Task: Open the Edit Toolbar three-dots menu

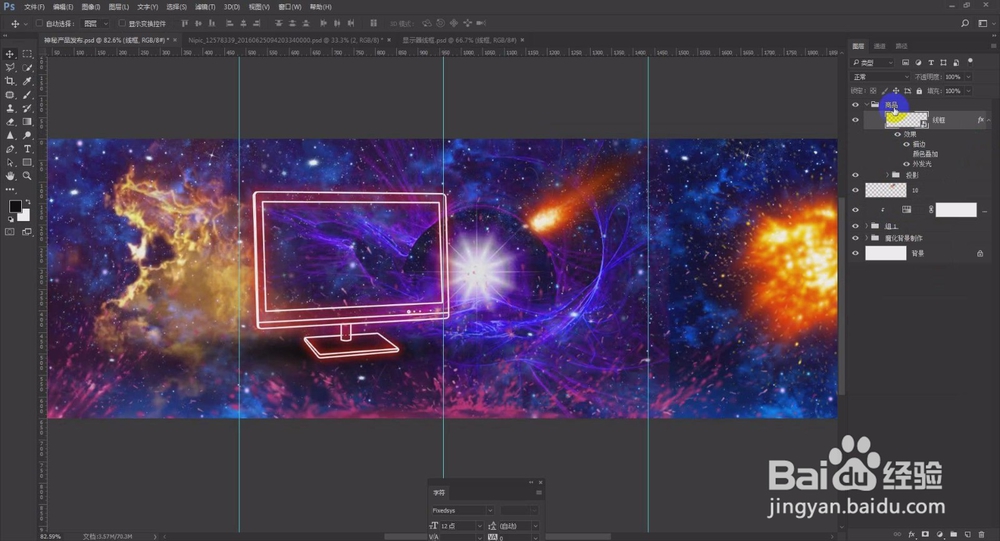Action: click(10, 189)
